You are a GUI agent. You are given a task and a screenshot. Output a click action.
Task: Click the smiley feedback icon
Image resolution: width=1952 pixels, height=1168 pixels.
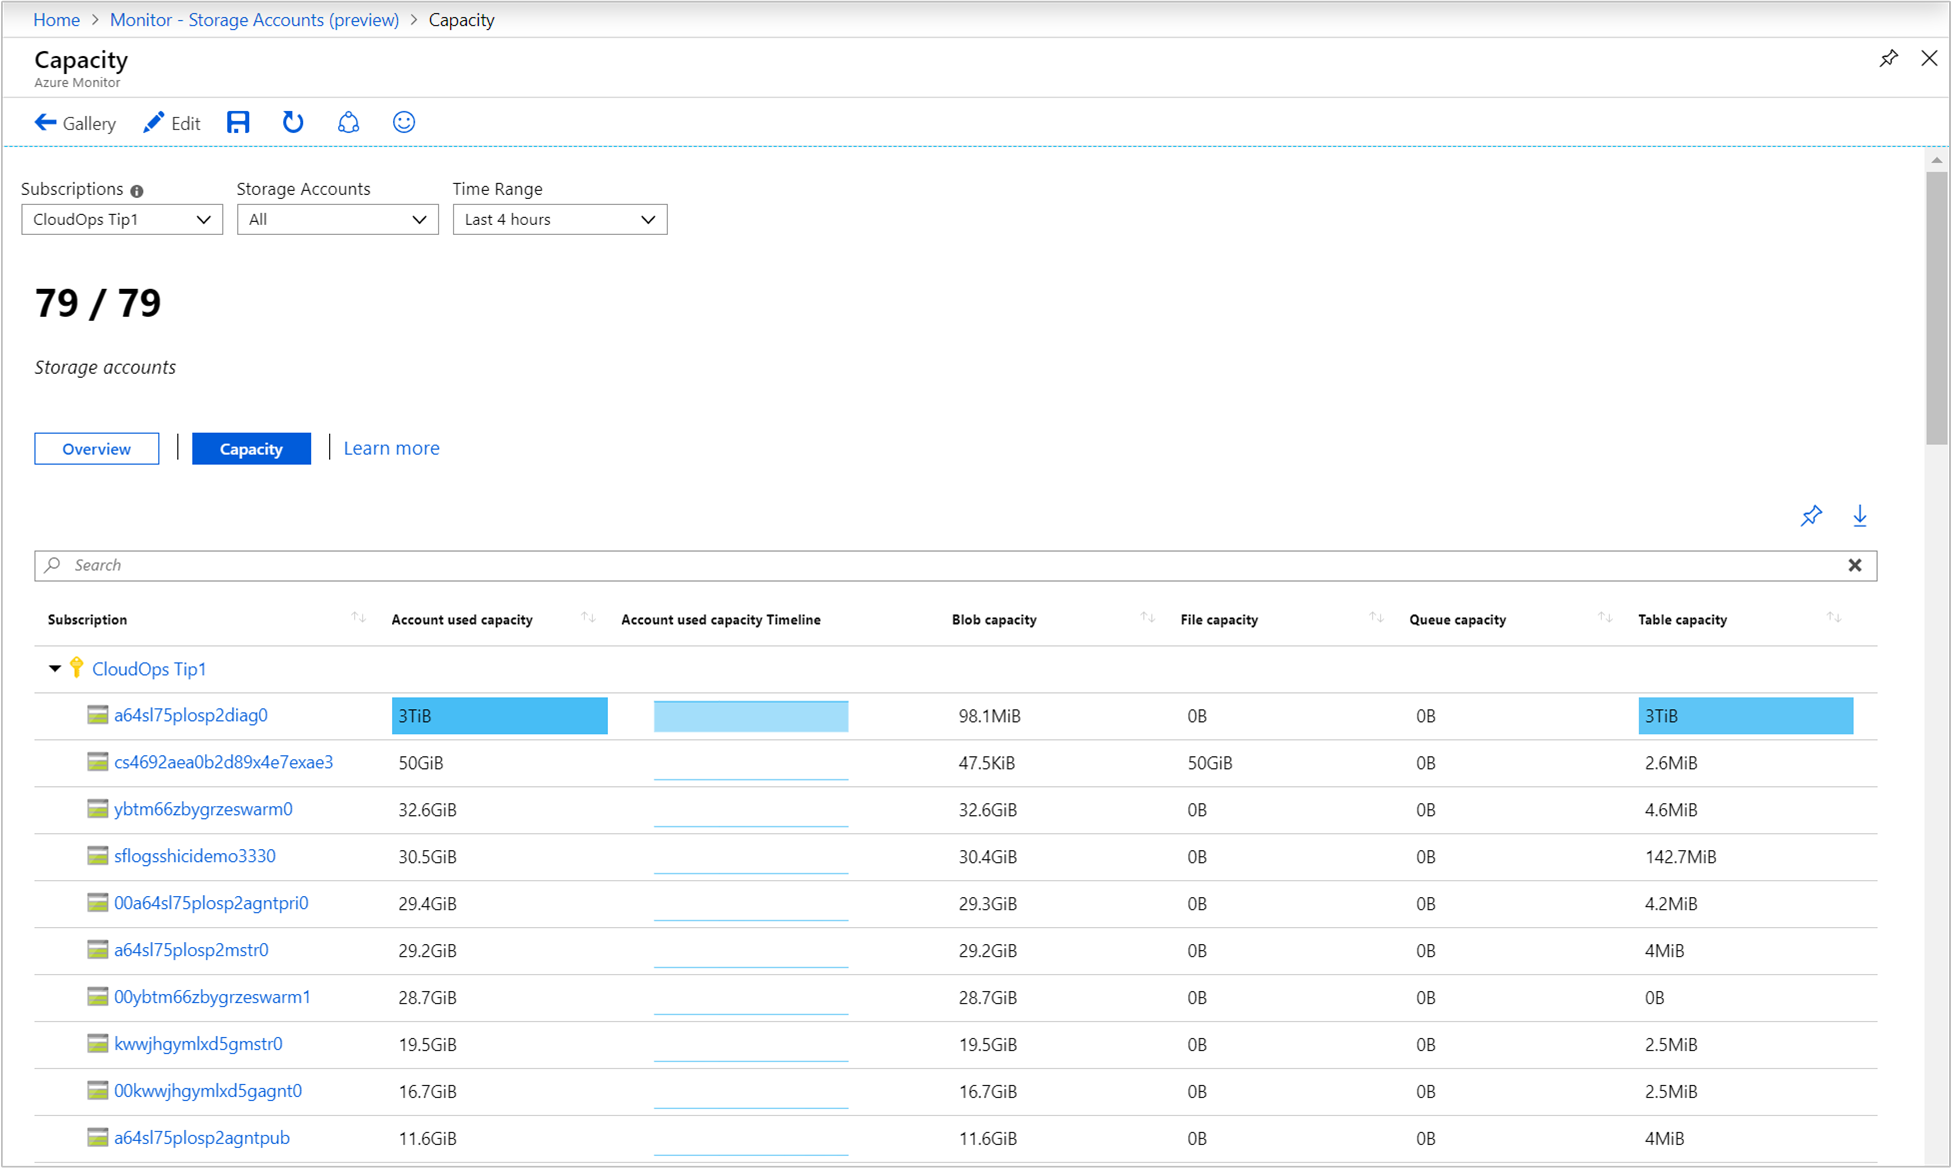pyautogui.click(x=403, y=124)
